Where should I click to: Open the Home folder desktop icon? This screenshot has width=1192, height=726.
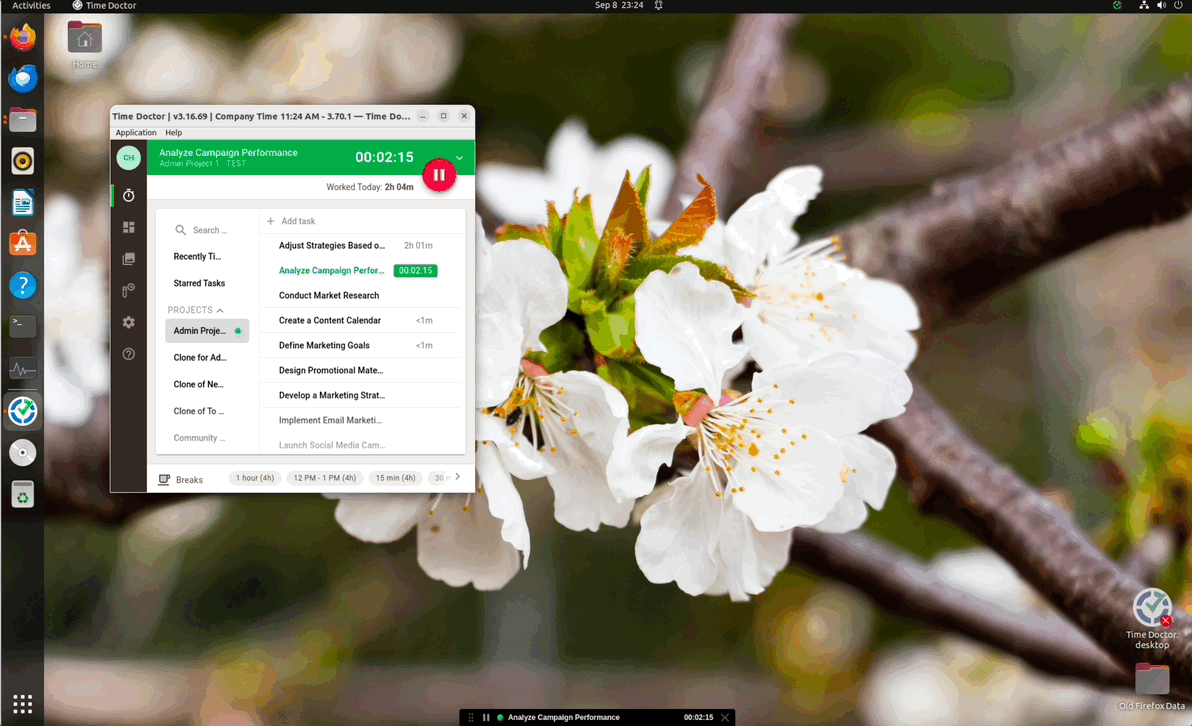84,44
